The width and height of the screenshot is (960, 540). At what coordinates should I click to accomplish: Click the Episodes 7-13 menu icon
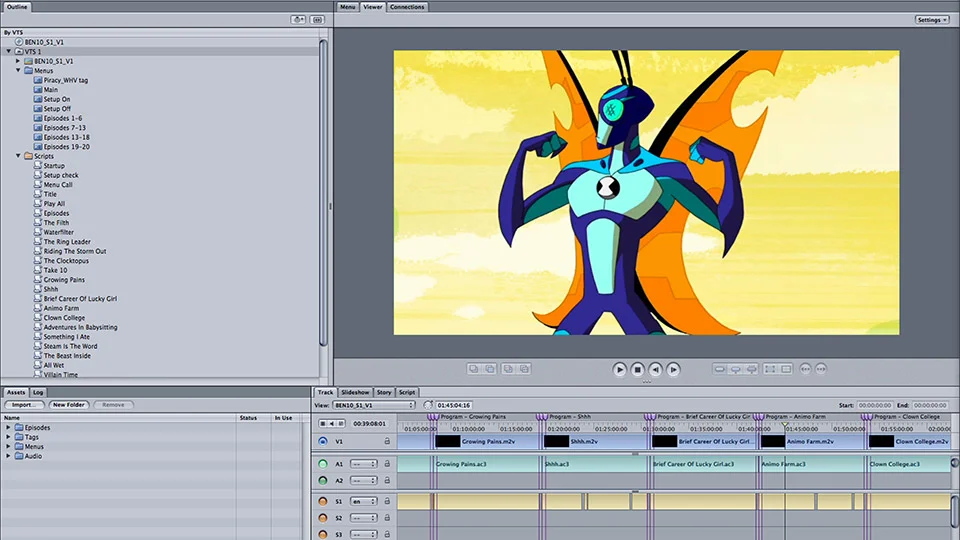[x=38, y=127]
